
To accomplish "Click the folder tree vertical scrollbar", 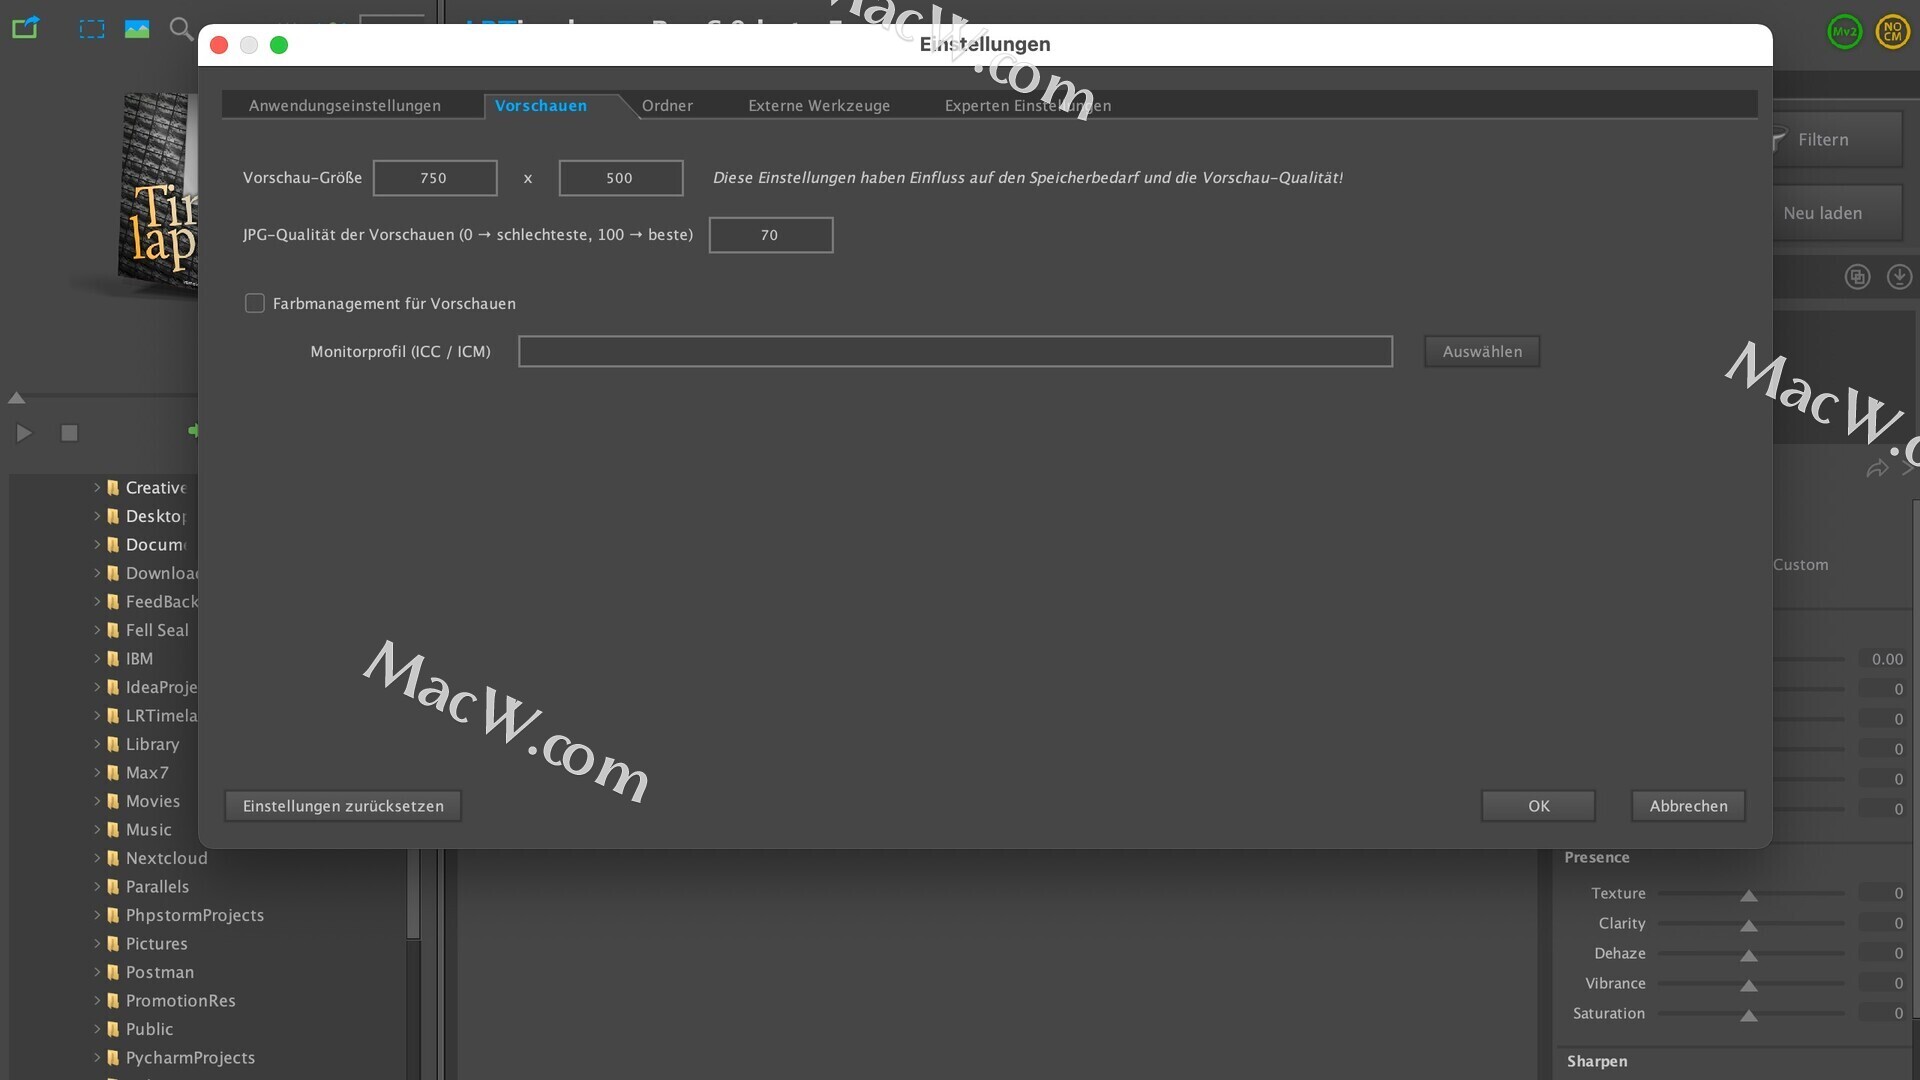I will (413, 895).
